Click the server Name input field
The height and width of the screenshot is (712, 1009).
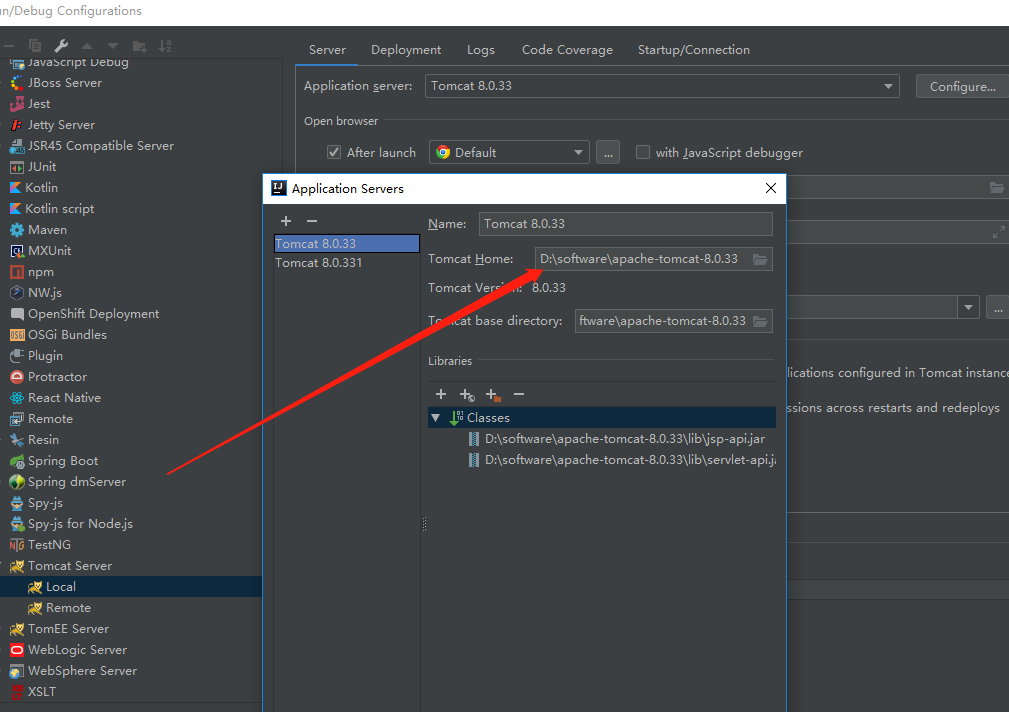(625, 224)
